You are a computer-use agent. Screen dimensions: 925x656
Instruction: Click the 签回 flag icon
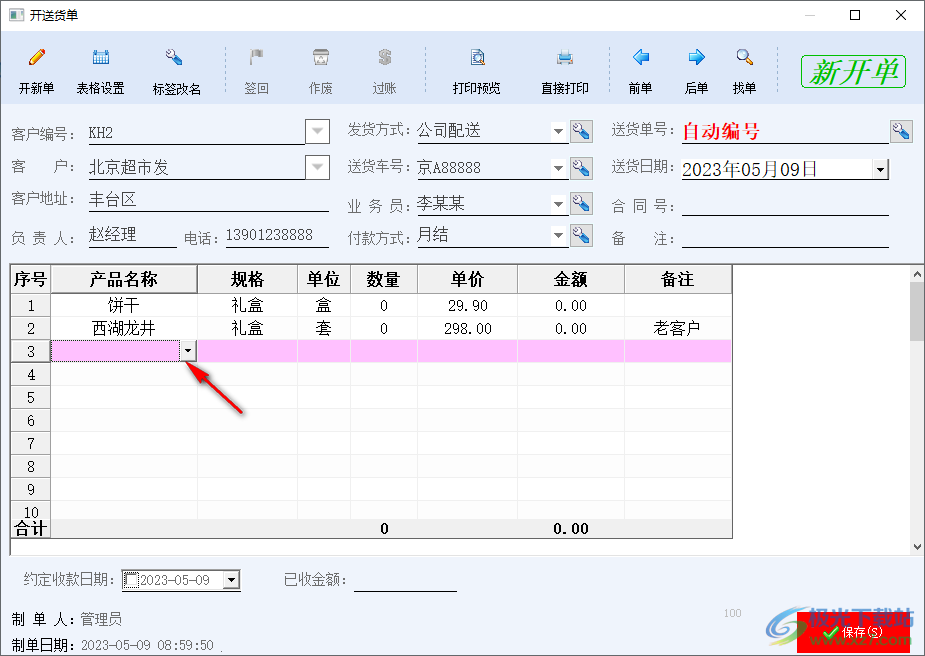pos(256,57)
